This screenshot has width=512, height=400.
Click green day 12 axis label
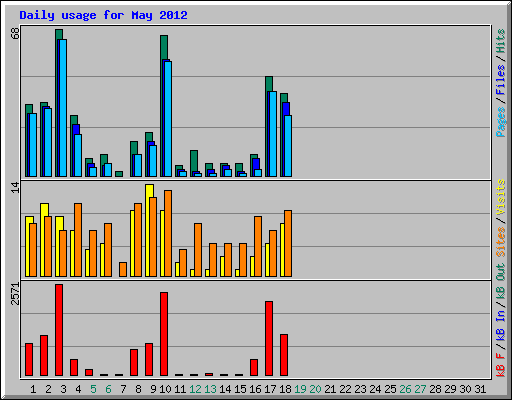(x=195, y=389)
